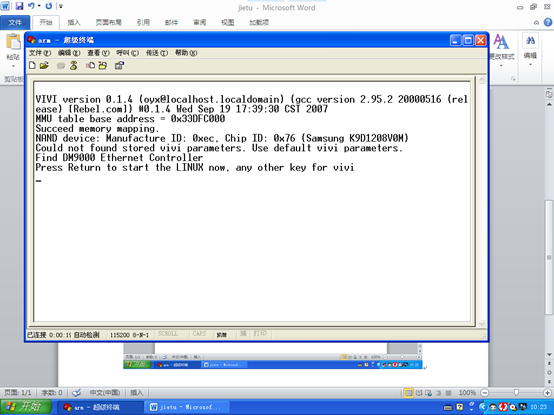Select Web Layout view button
The image size is (554, 415).
pos(429,393)
